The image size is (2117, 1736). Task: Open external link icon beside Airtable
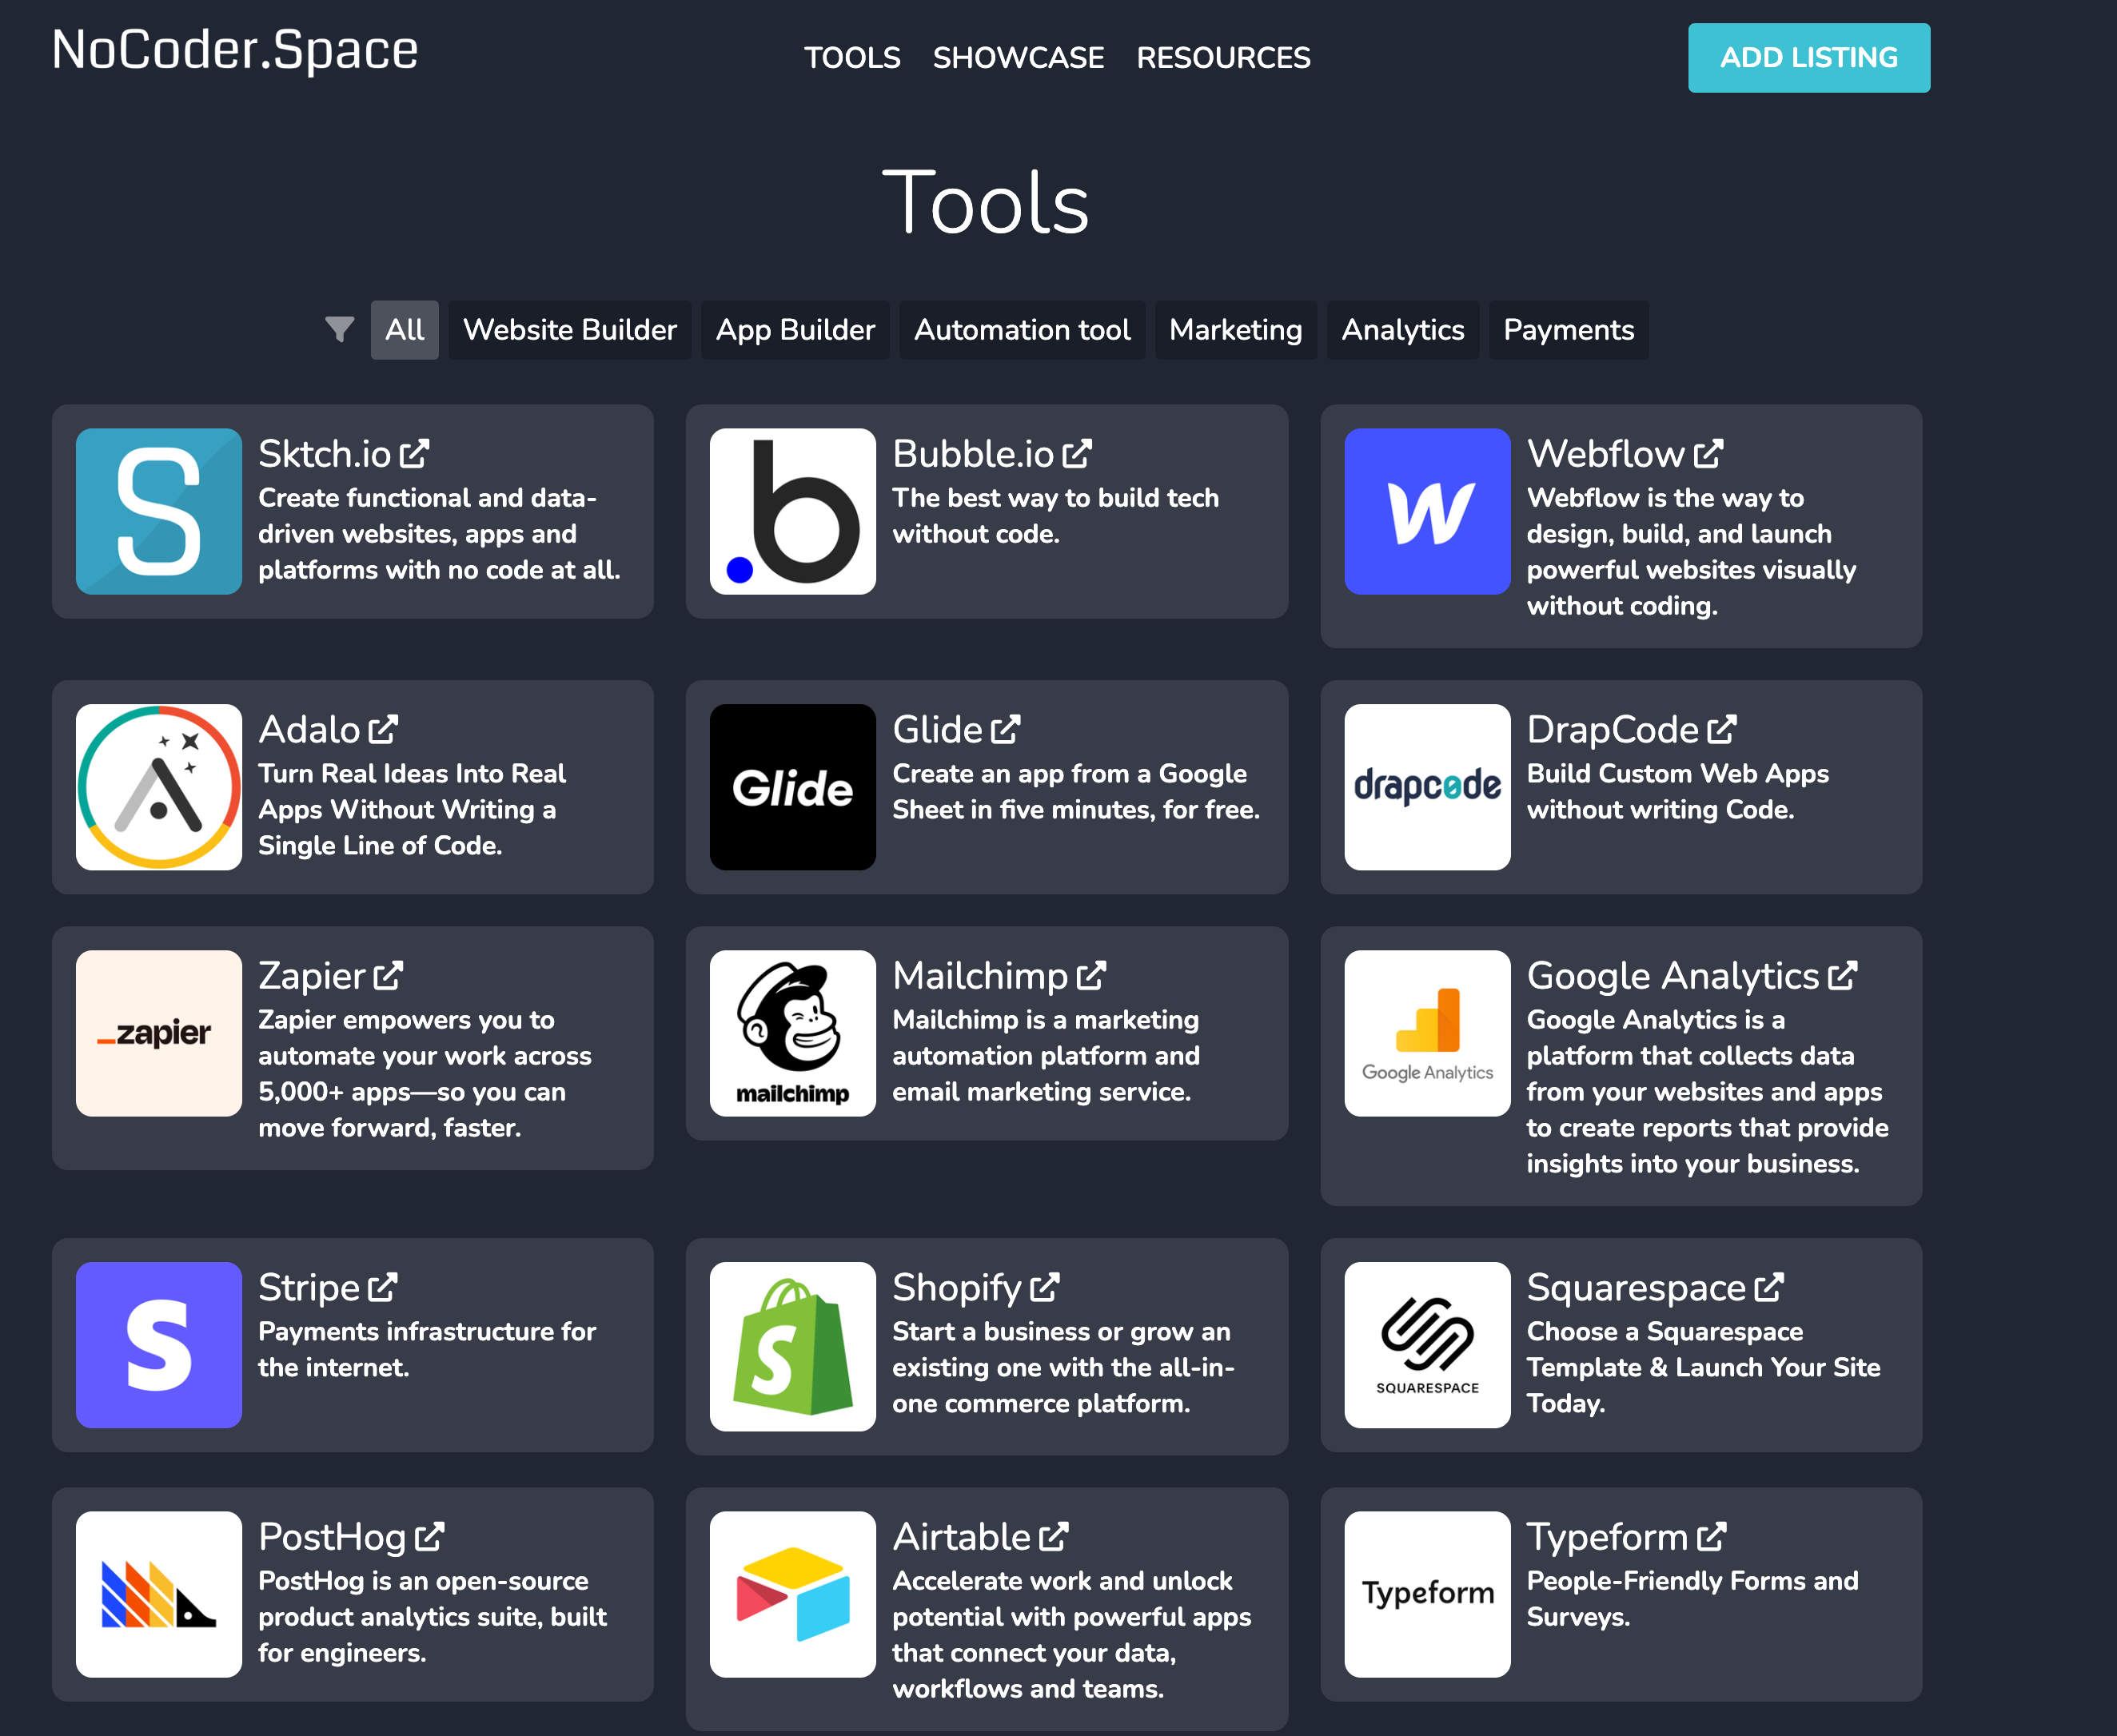point(1054,1536)
